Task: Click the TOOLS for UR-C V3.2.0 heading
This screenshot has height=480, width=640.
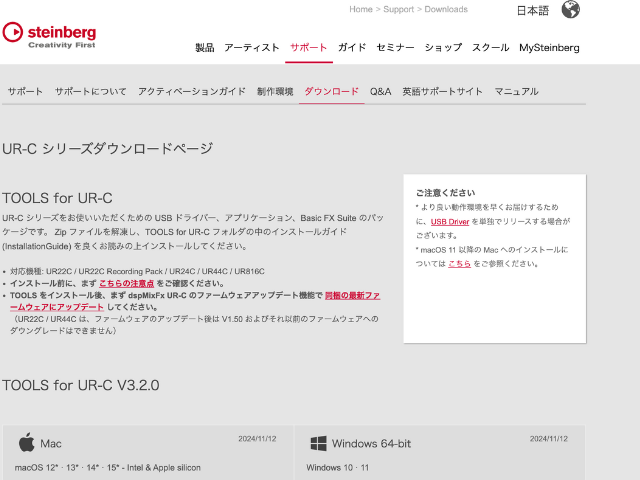Action: tap(81, 385)
